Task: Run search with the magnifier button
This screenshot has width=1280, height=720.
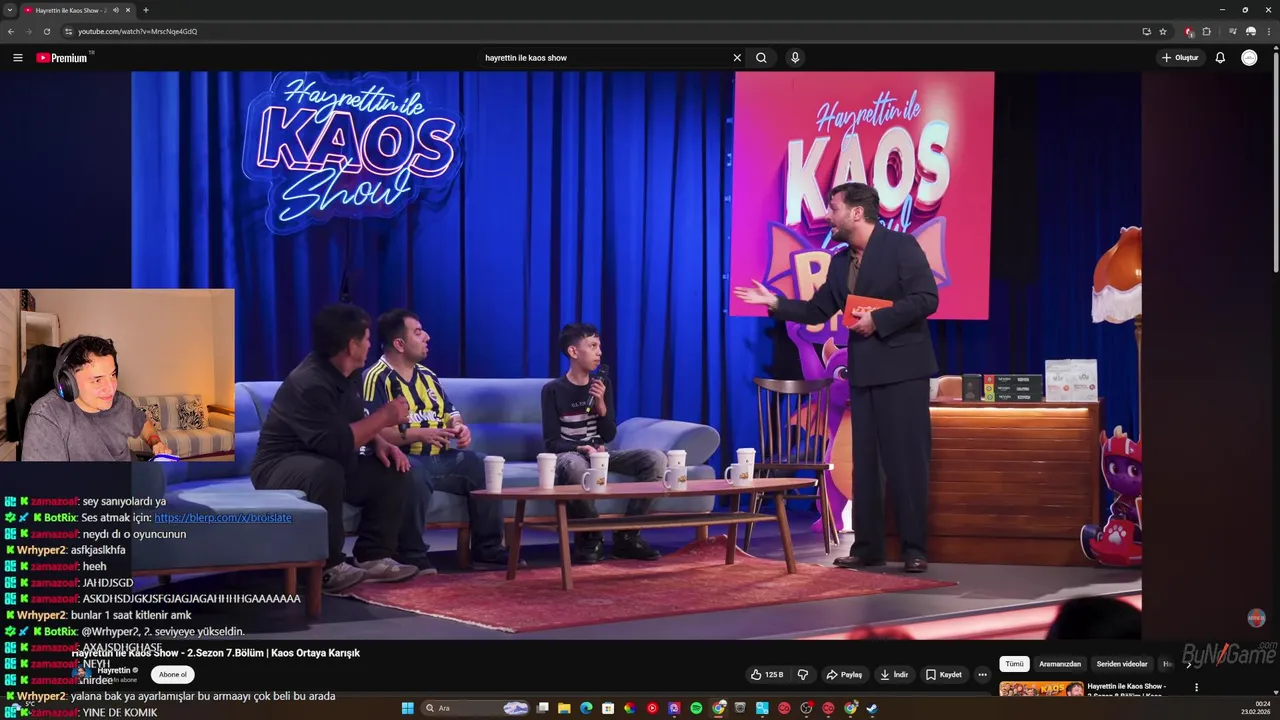Action: click(761, 58)
